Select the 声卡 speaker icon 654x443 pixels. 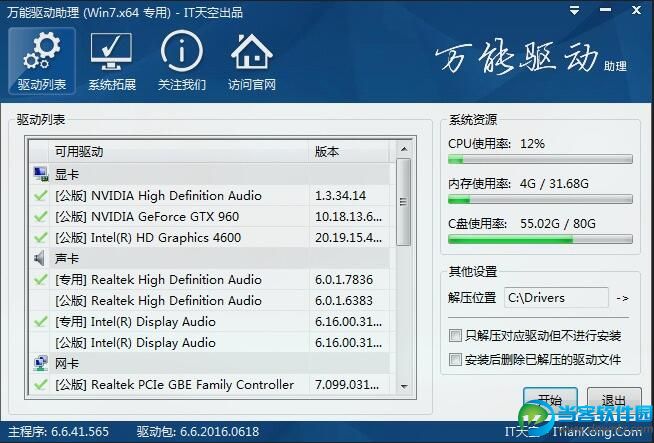39,259
